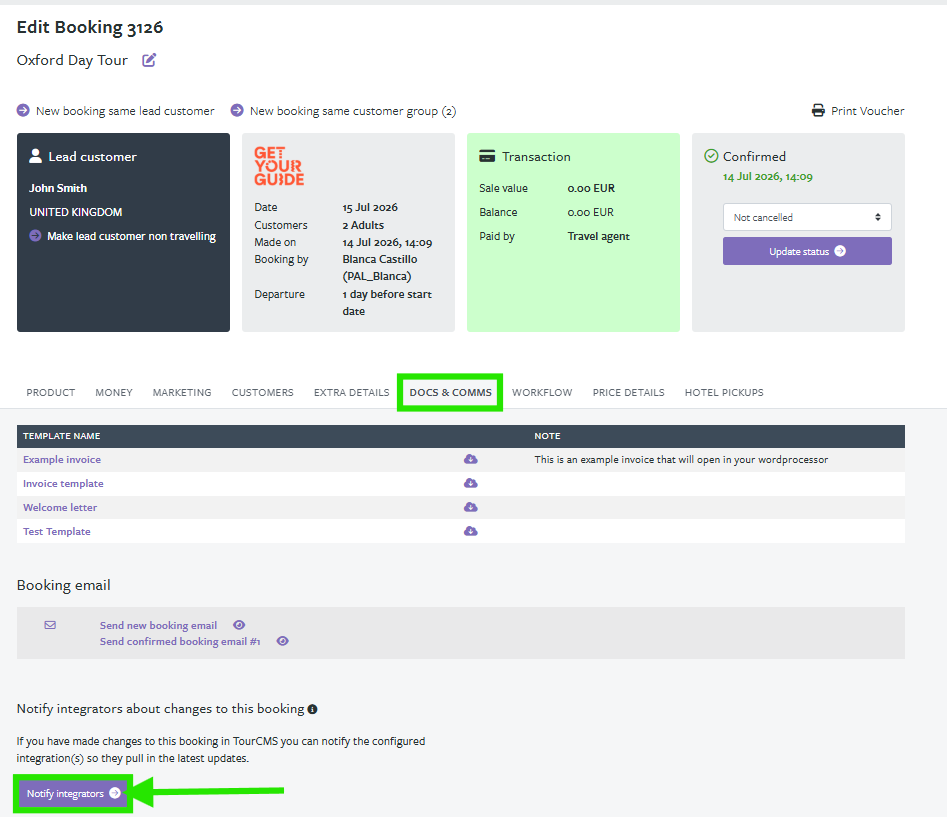The width and height of the screenshot is (947, 817).
Task: Download the Welcome letter cloud icon
Action: point(470,507)
